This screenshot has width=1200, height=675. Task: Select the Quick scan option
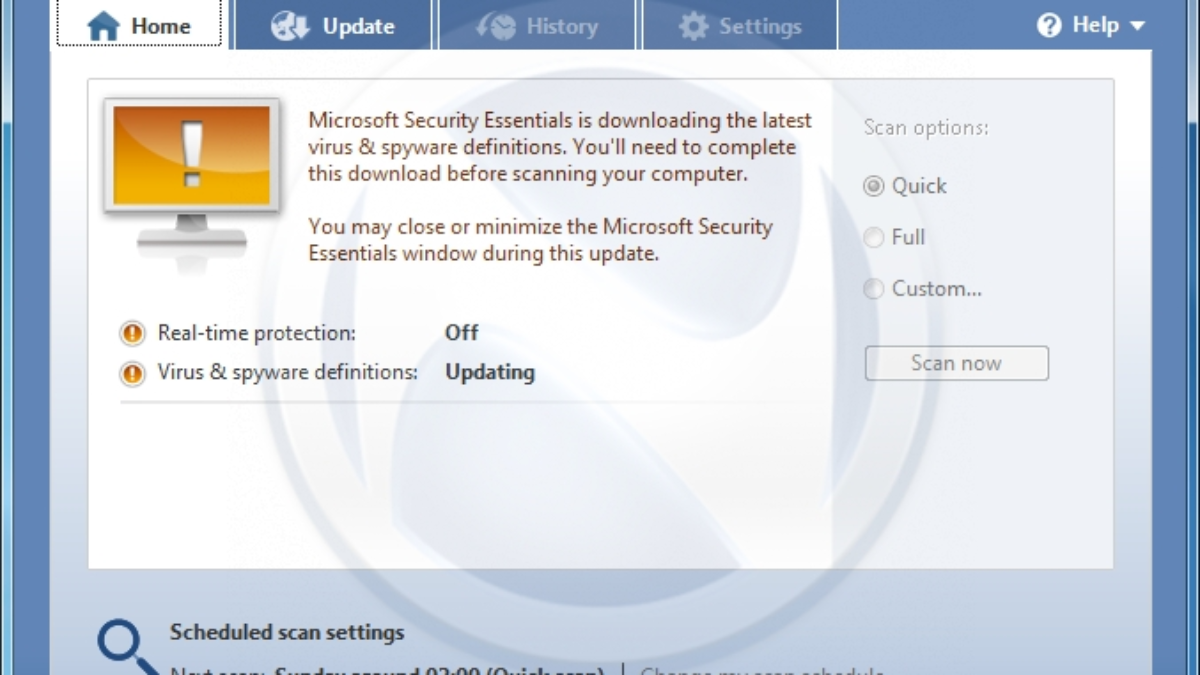coord(874,186)
